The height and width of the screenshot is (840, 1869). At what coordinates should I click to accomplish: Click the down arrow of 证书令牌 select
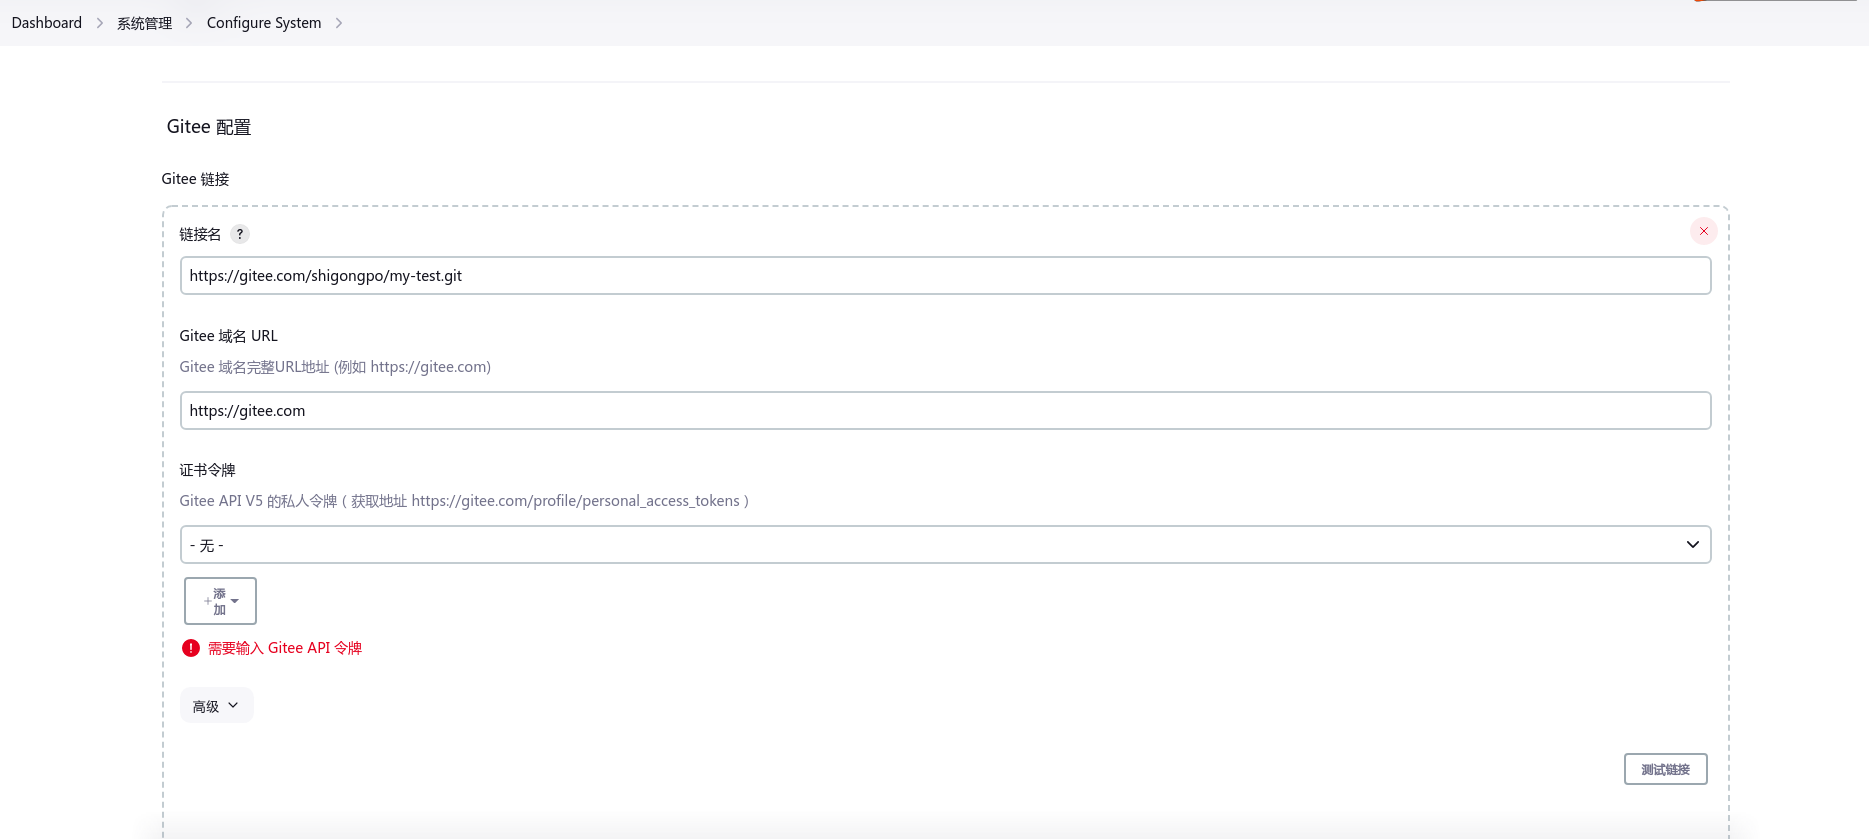[x=1692, y=545]
